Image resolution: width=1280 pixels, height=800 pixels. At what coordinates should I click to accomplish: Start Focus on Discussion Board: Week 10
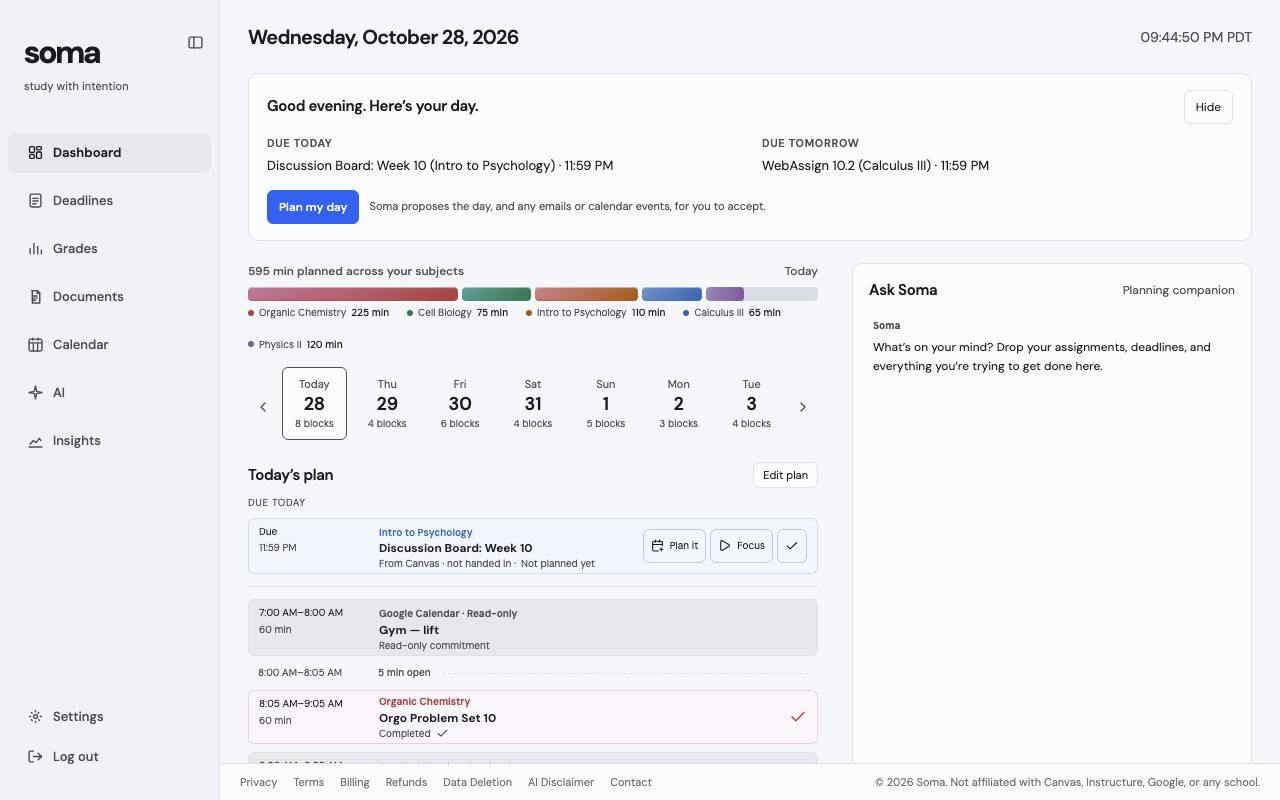(741, 546)
